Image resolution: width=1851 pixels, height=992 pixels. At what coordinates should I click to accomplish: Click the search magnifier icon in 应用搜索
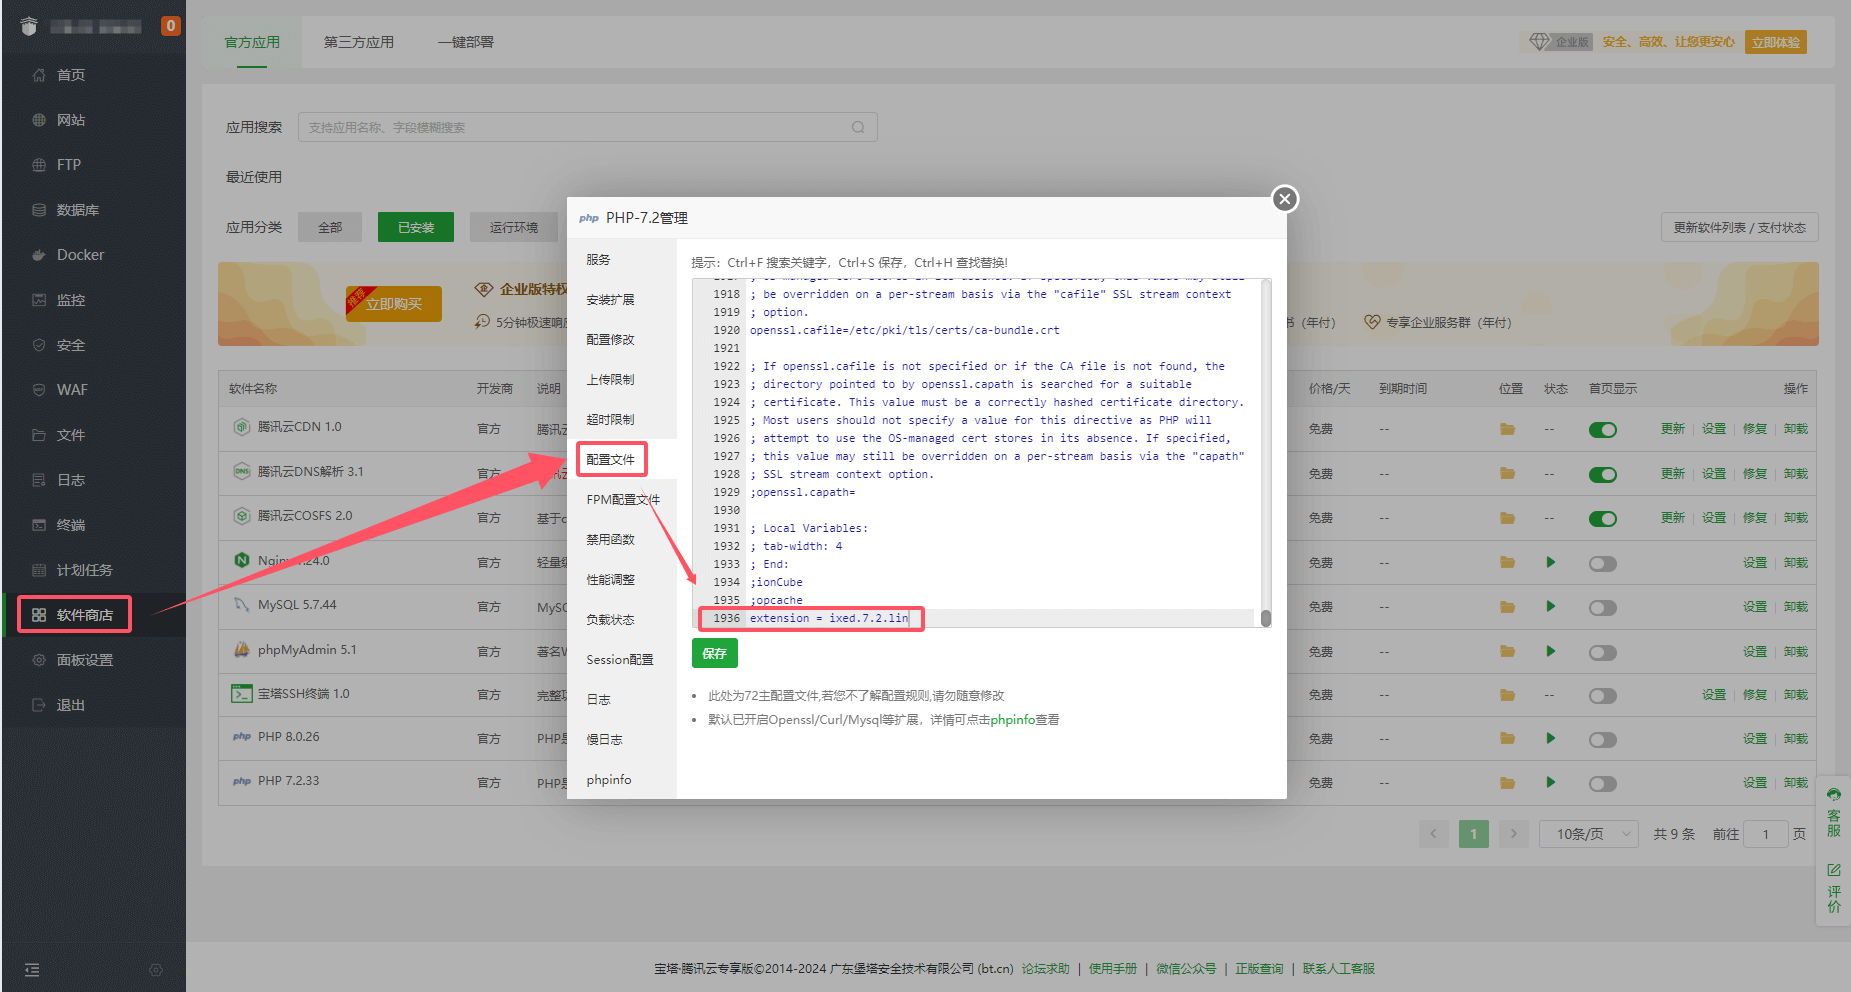click(858, 127)
